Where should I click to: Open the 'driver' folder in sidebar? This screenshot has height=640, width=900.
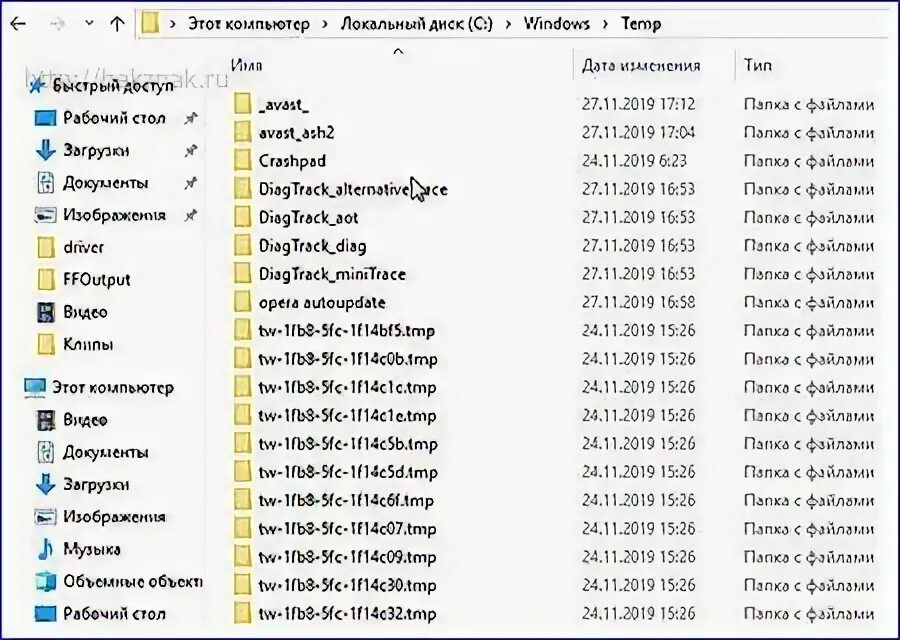83,247
